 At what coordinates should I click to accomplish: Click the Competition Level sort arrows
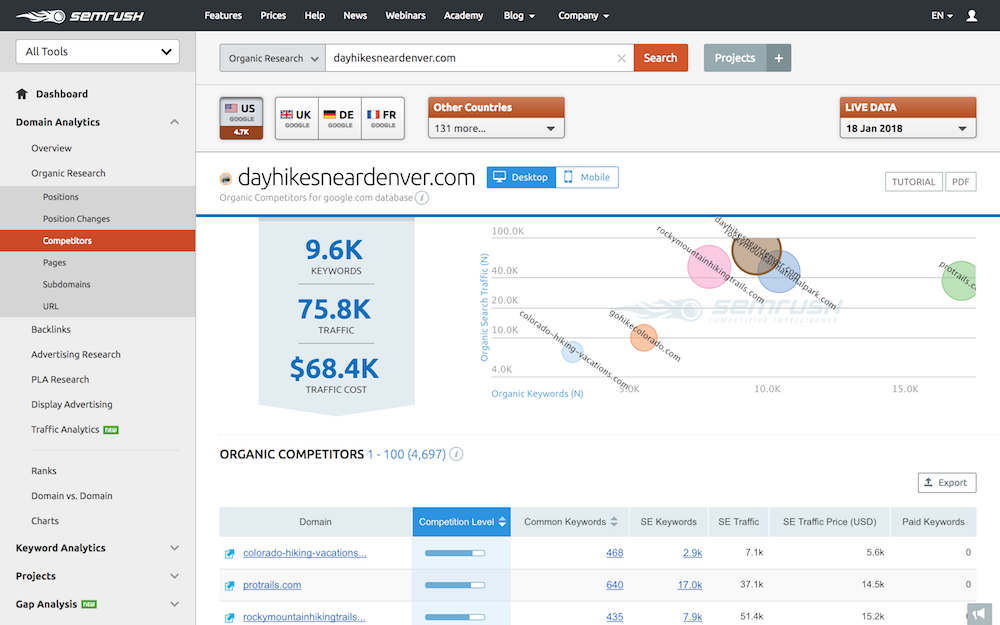[503, 522]
